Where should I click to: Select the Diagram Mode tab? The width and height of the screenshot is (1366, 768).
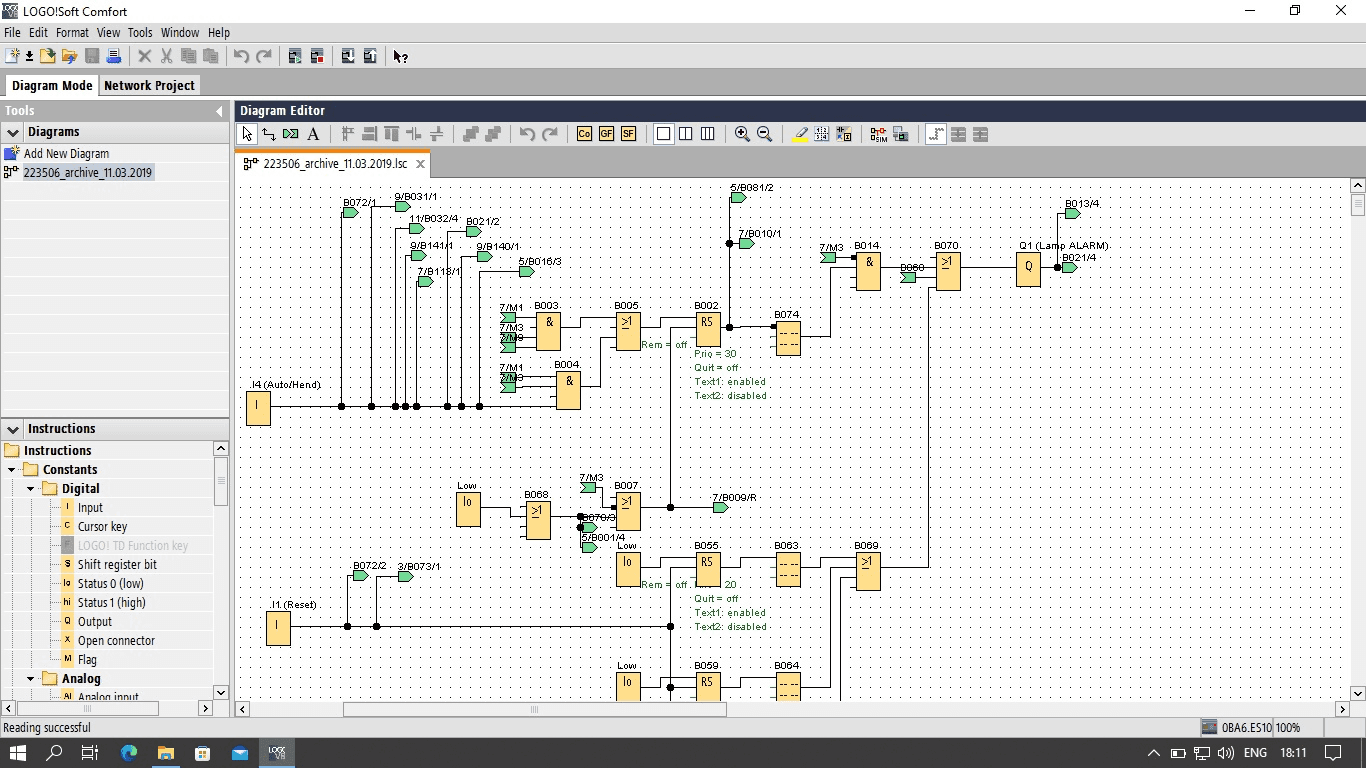coord(52,85)
